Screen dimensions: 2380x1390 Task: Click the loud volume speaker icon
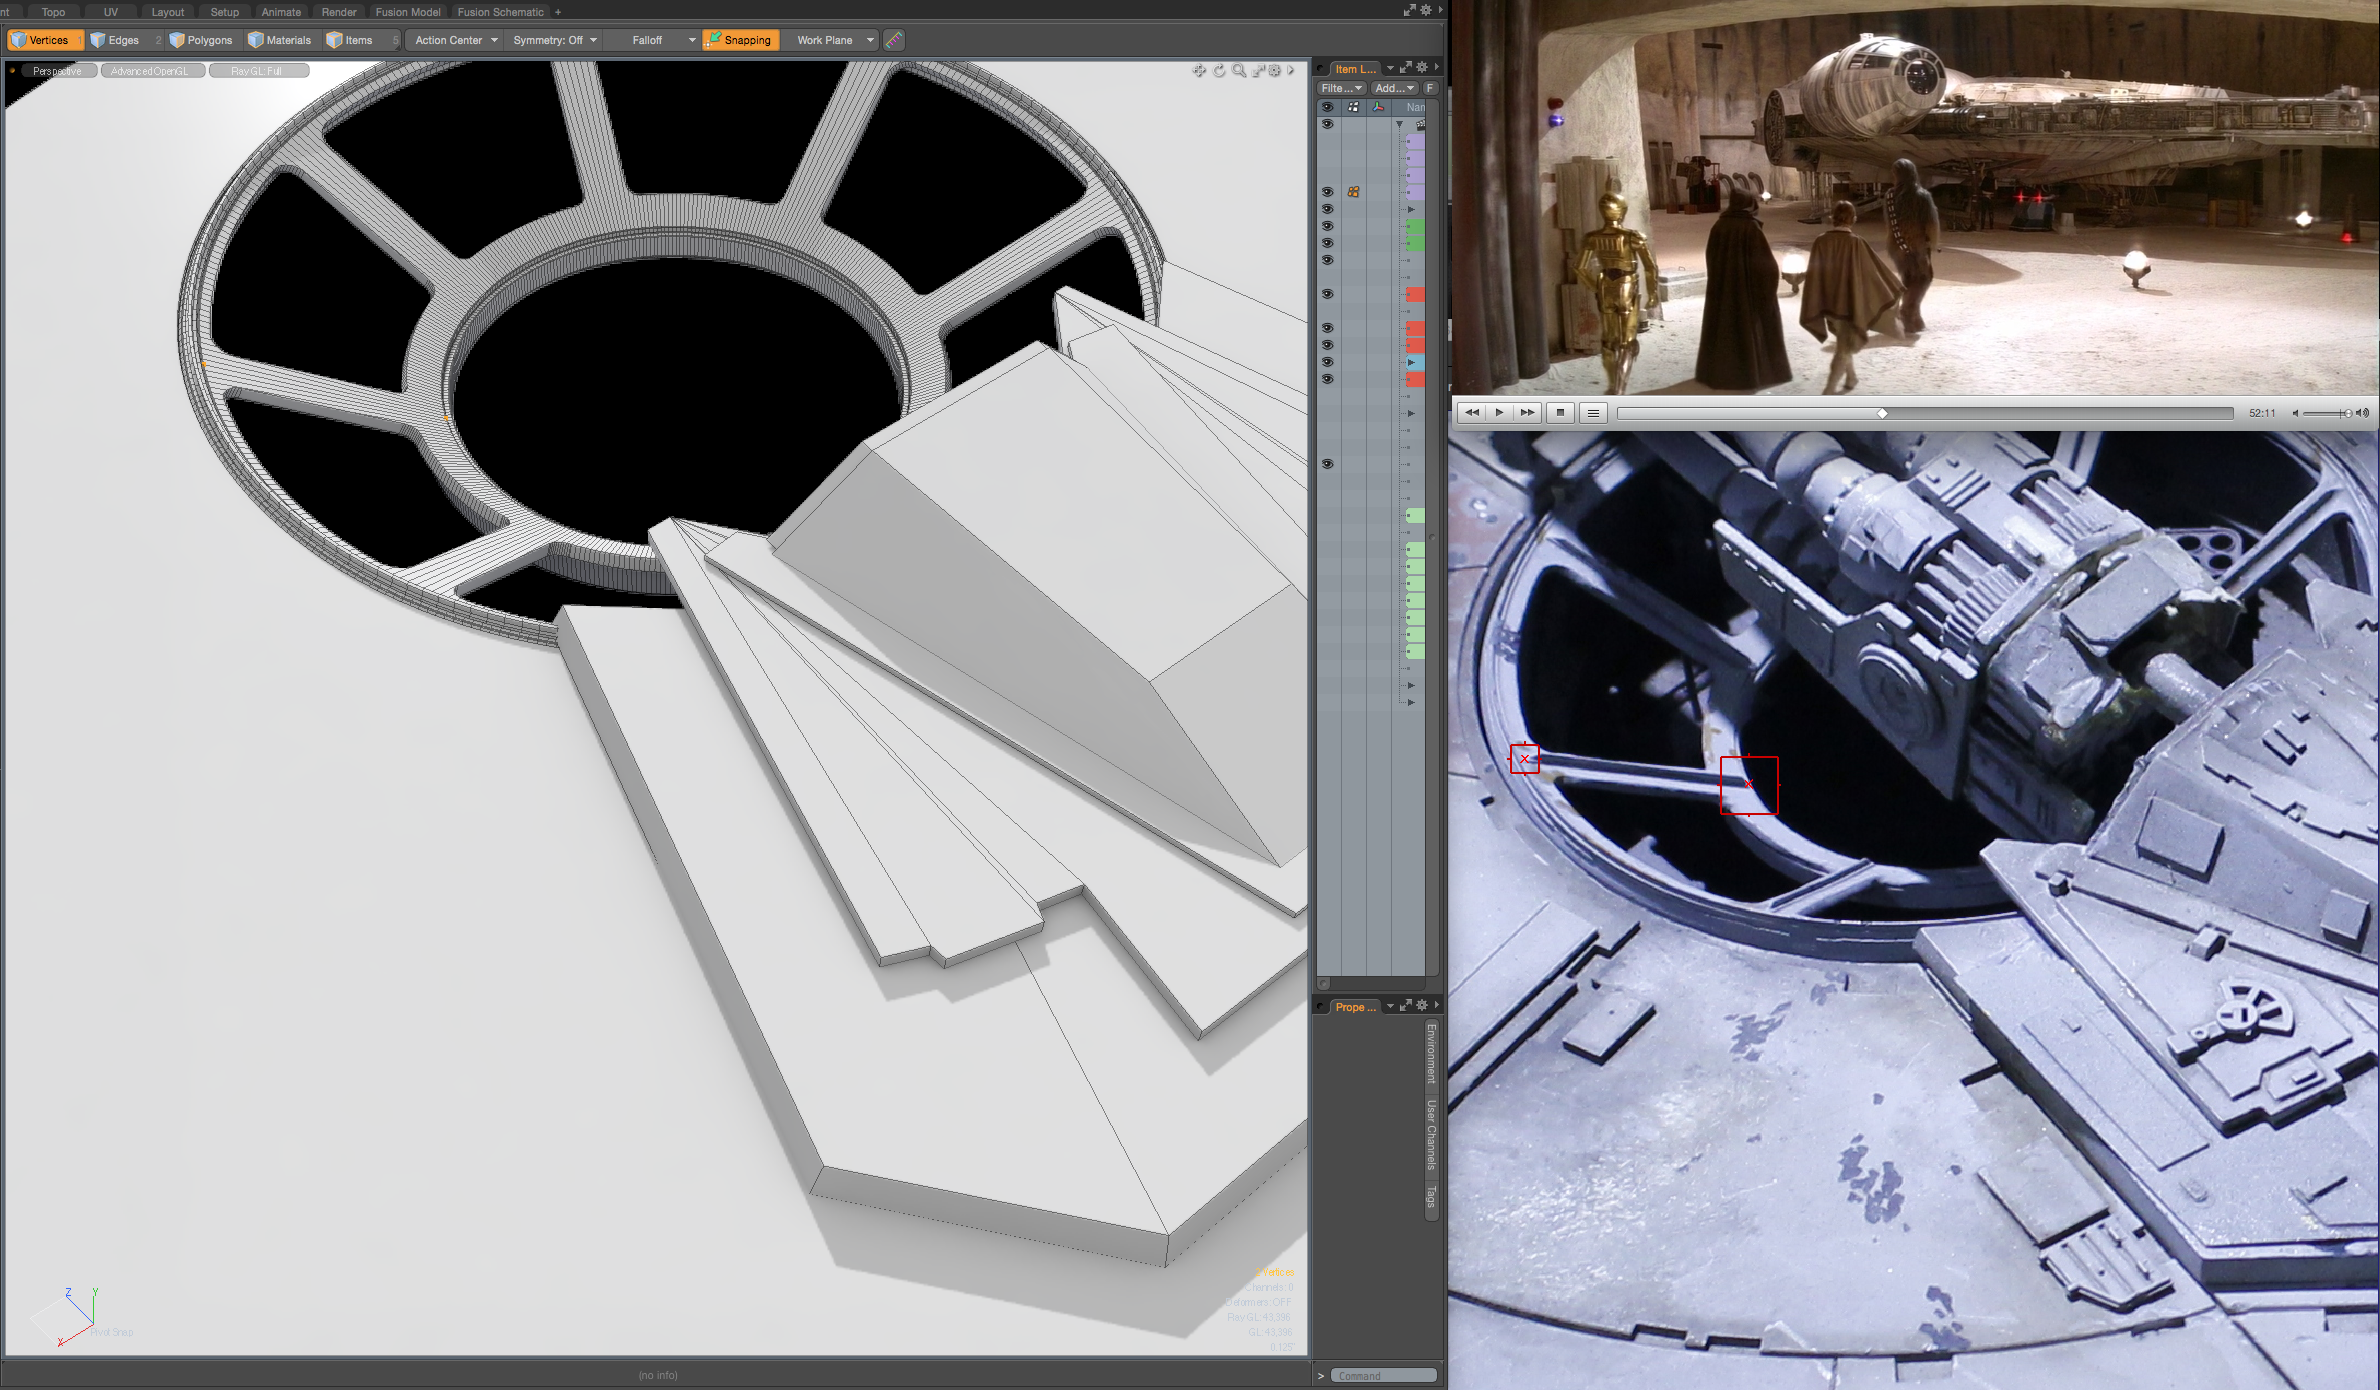coord(2363,413)
